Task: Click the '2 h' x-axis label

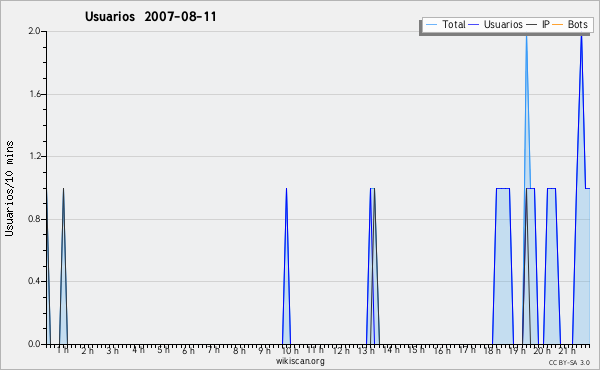Action: (x=88, y=350)
